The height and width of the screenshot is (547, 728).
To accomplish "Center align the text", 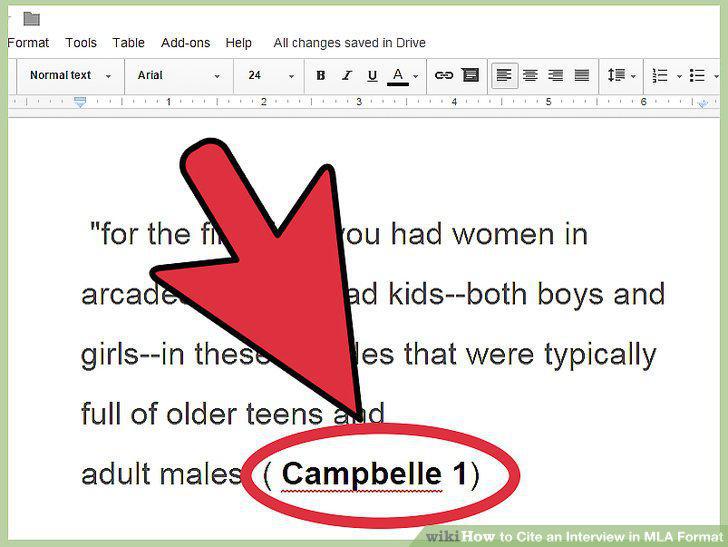I will [530, 75].
